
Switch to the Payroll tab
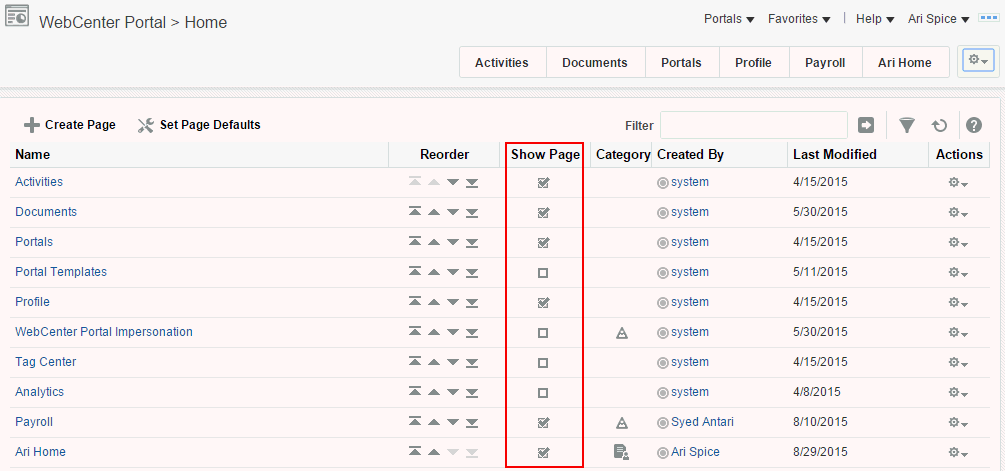[x=825, y=62]
